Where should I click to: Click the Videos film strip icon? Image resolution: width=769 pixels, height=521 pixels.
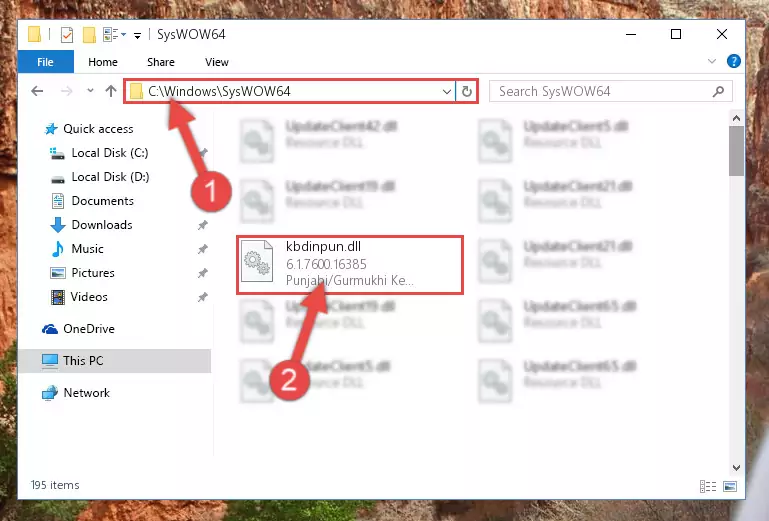58,297
